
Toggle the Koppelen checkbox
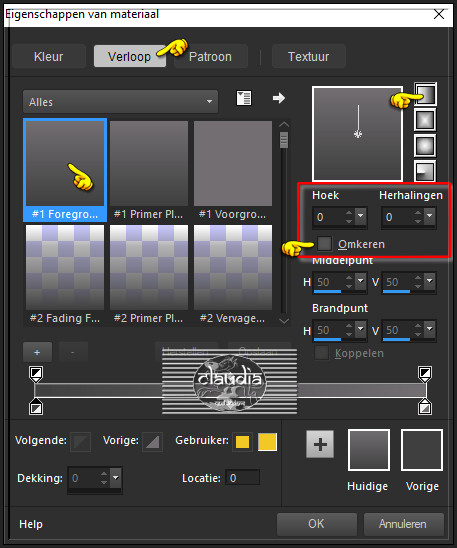(321, 353)
